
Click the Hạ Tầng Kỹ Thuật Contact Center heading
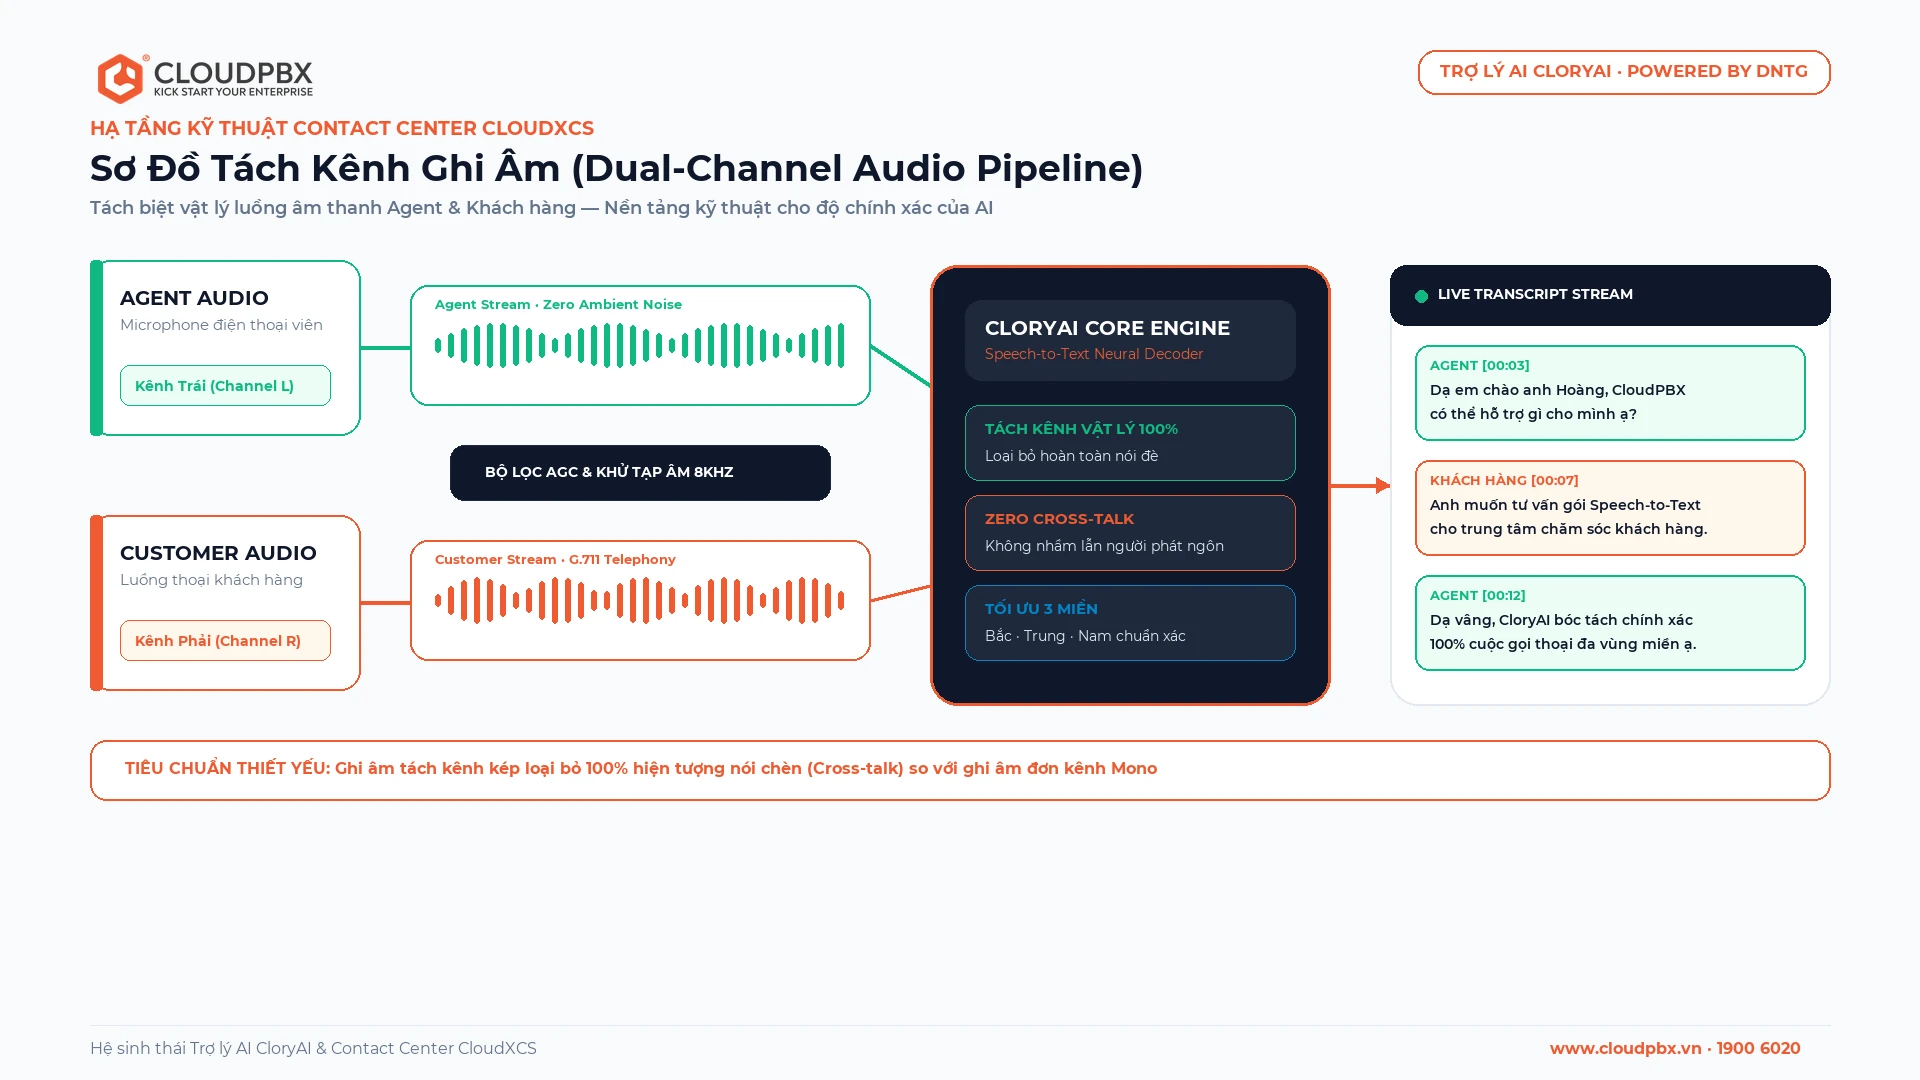coord(342,128)
